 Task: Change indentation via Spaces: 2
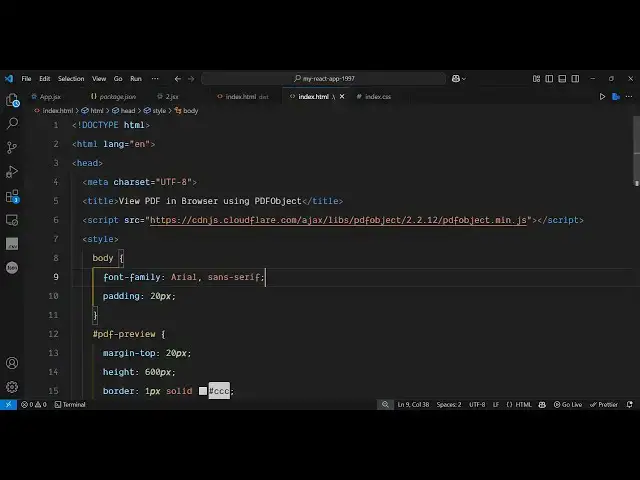click(449, 404)
